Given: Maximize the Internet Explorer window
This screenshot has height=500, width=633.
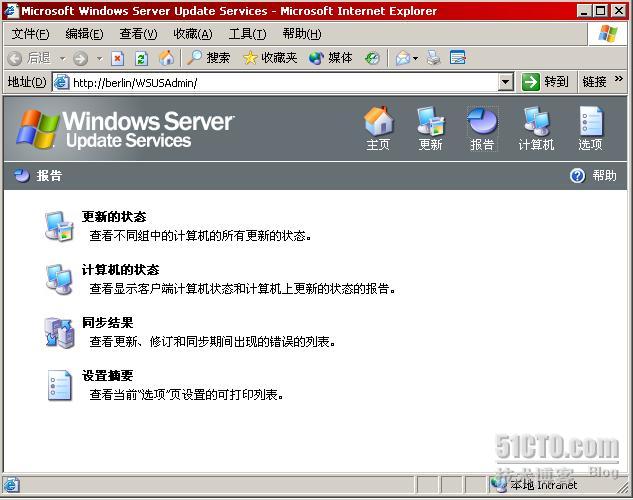Looking at the screenshot, I should tap(601, 10).
